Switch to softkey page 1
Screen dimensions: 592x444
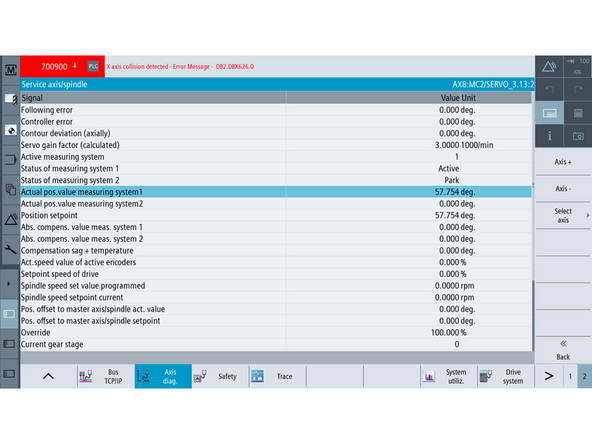click(x=570, y=376)
